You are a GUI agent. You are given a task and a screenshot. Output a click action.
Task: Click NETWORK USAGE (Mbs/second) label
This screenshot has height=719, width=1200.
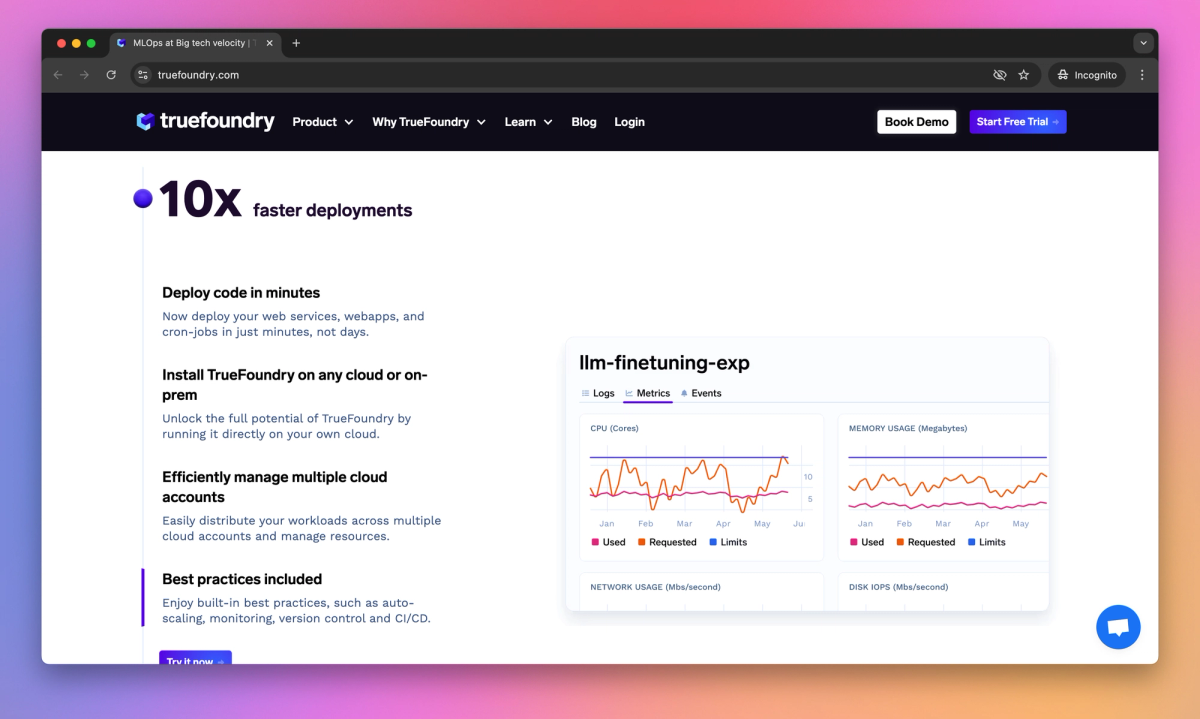coord(655,587)
